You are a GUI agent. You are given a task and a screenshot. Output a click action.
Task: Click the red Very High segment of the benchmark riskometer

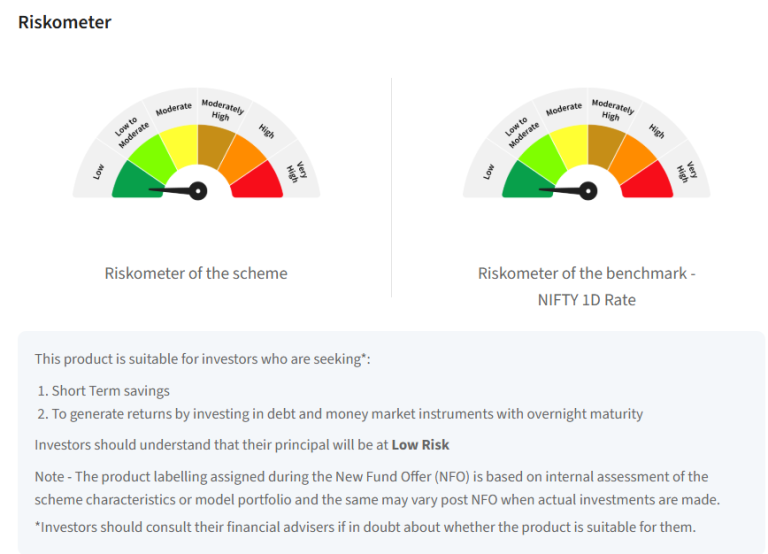[649, 180]
